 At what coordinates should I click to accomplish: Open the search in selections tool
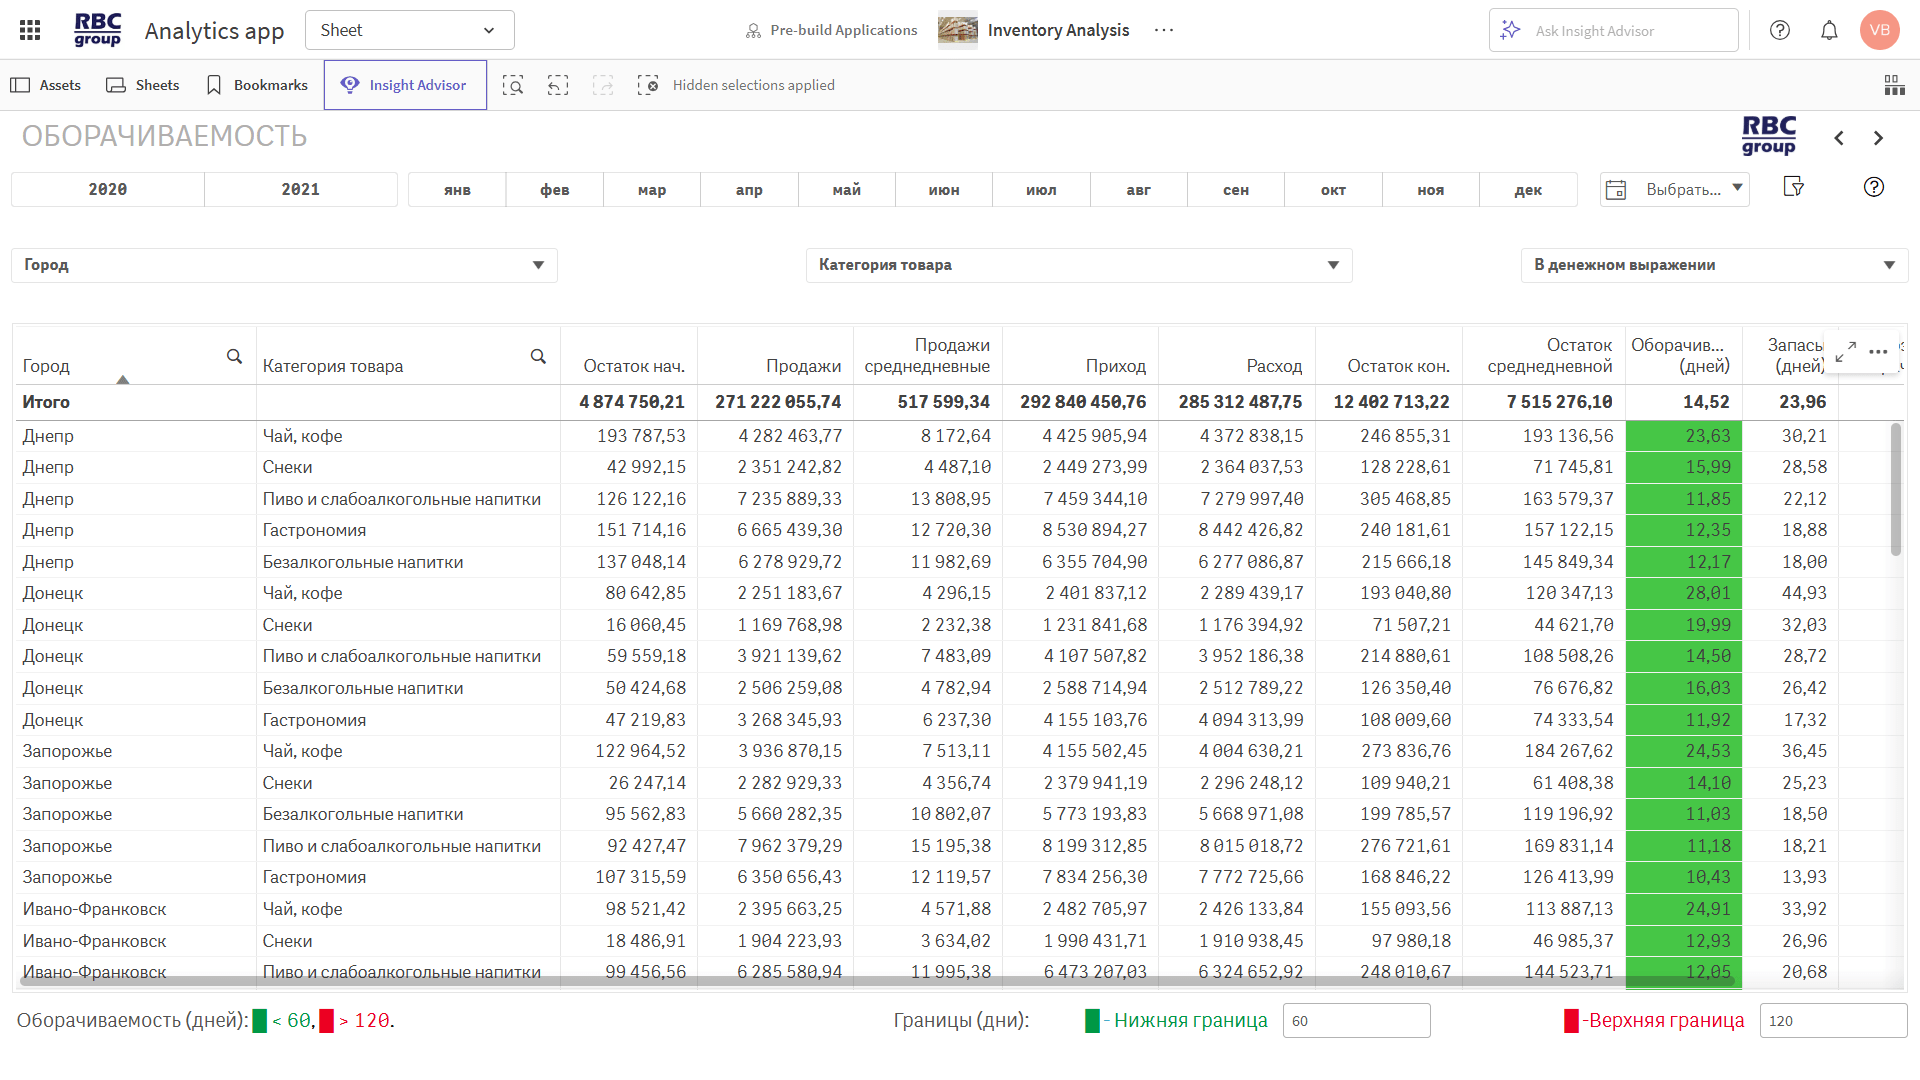tap(513, 85)
